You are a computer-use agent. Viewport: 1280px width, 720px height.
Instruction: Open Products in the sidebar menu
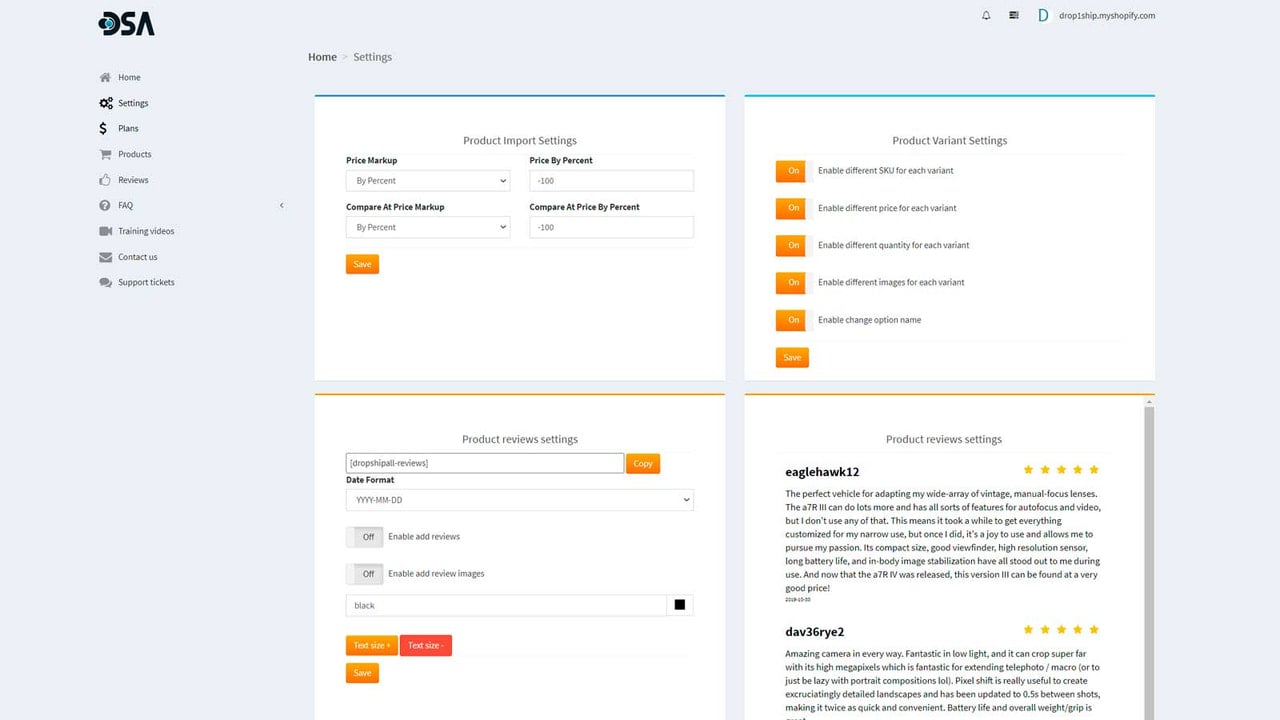(135, 154)
